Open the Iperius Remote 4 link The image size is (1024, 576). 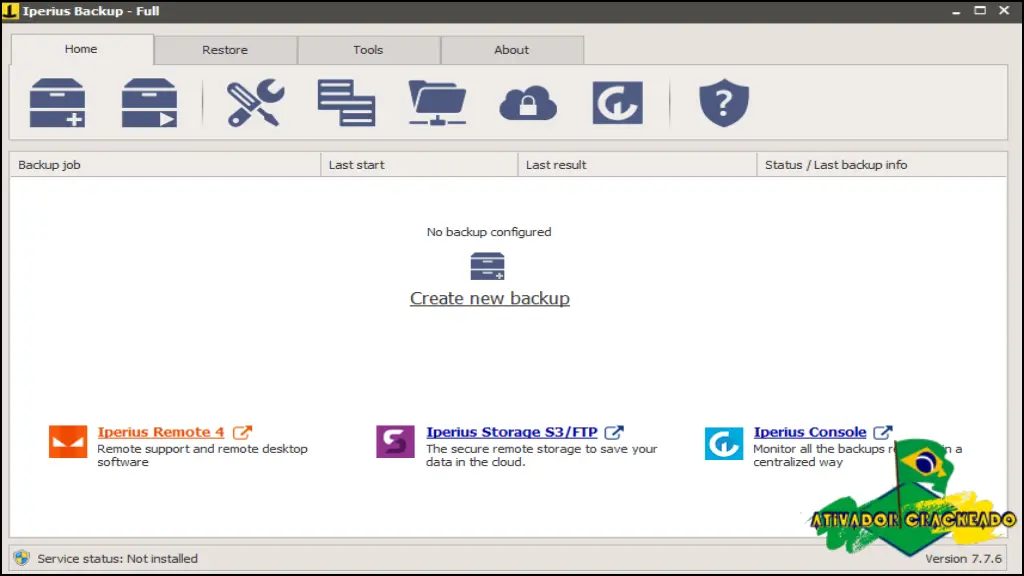(161, 432)
